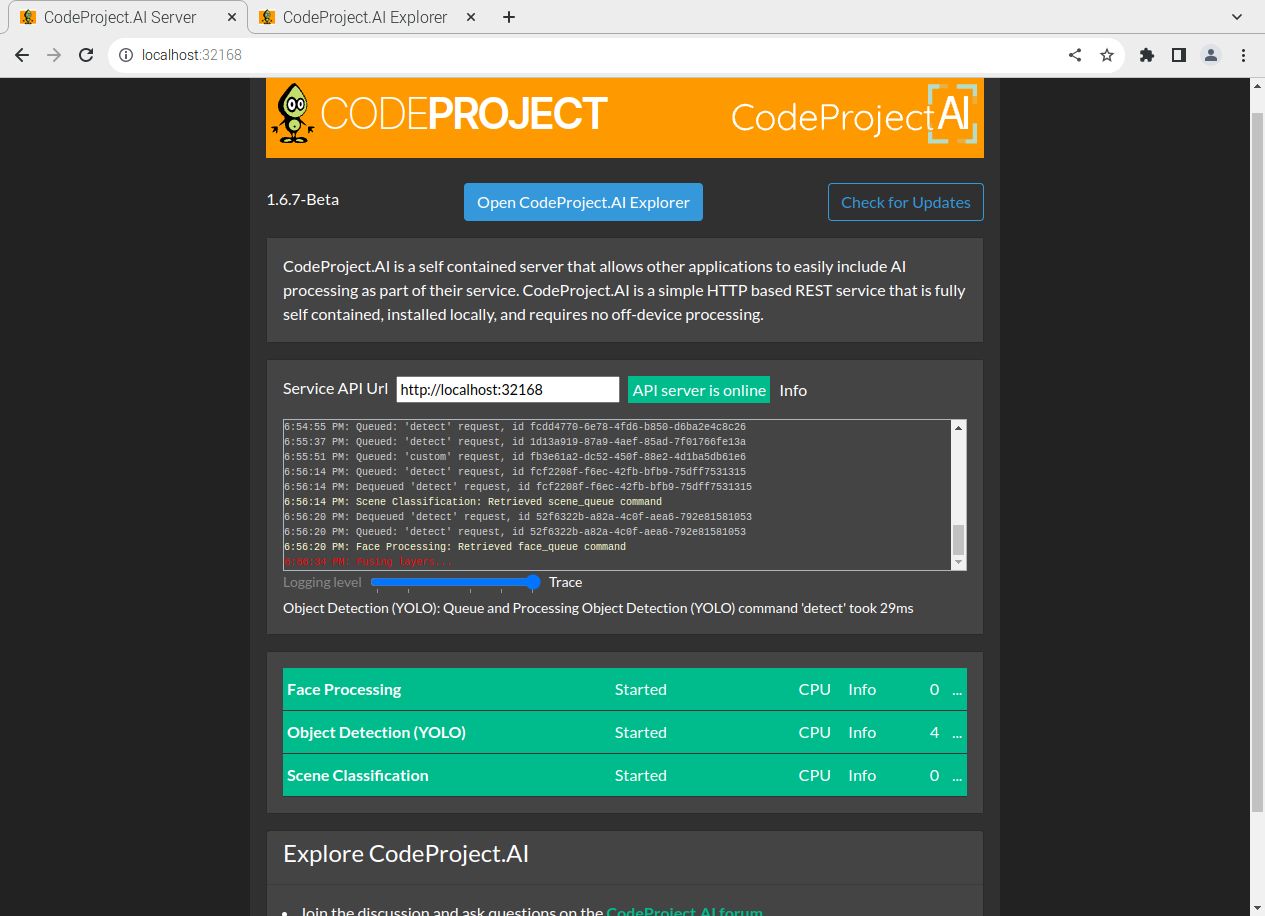Click the log window scrollbar thumb
Image resolution: width=1265 pixels, height=916 pixels.
point(959,540)
